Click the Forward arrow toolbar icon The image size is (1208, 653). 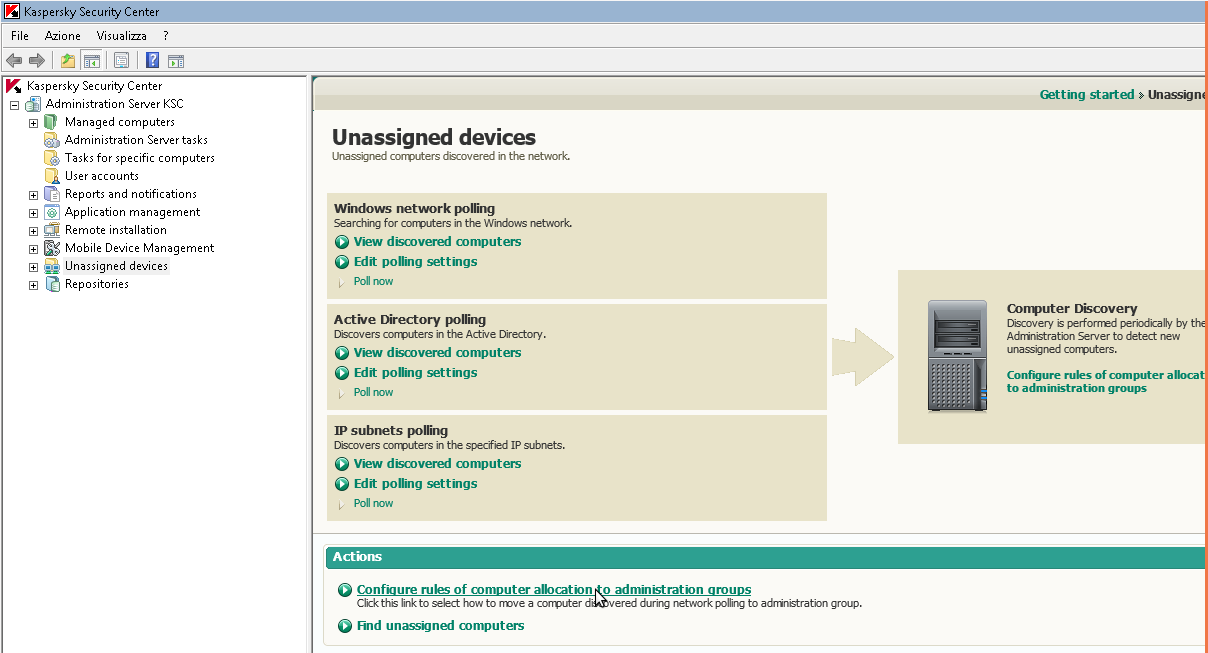coord(36,61)
